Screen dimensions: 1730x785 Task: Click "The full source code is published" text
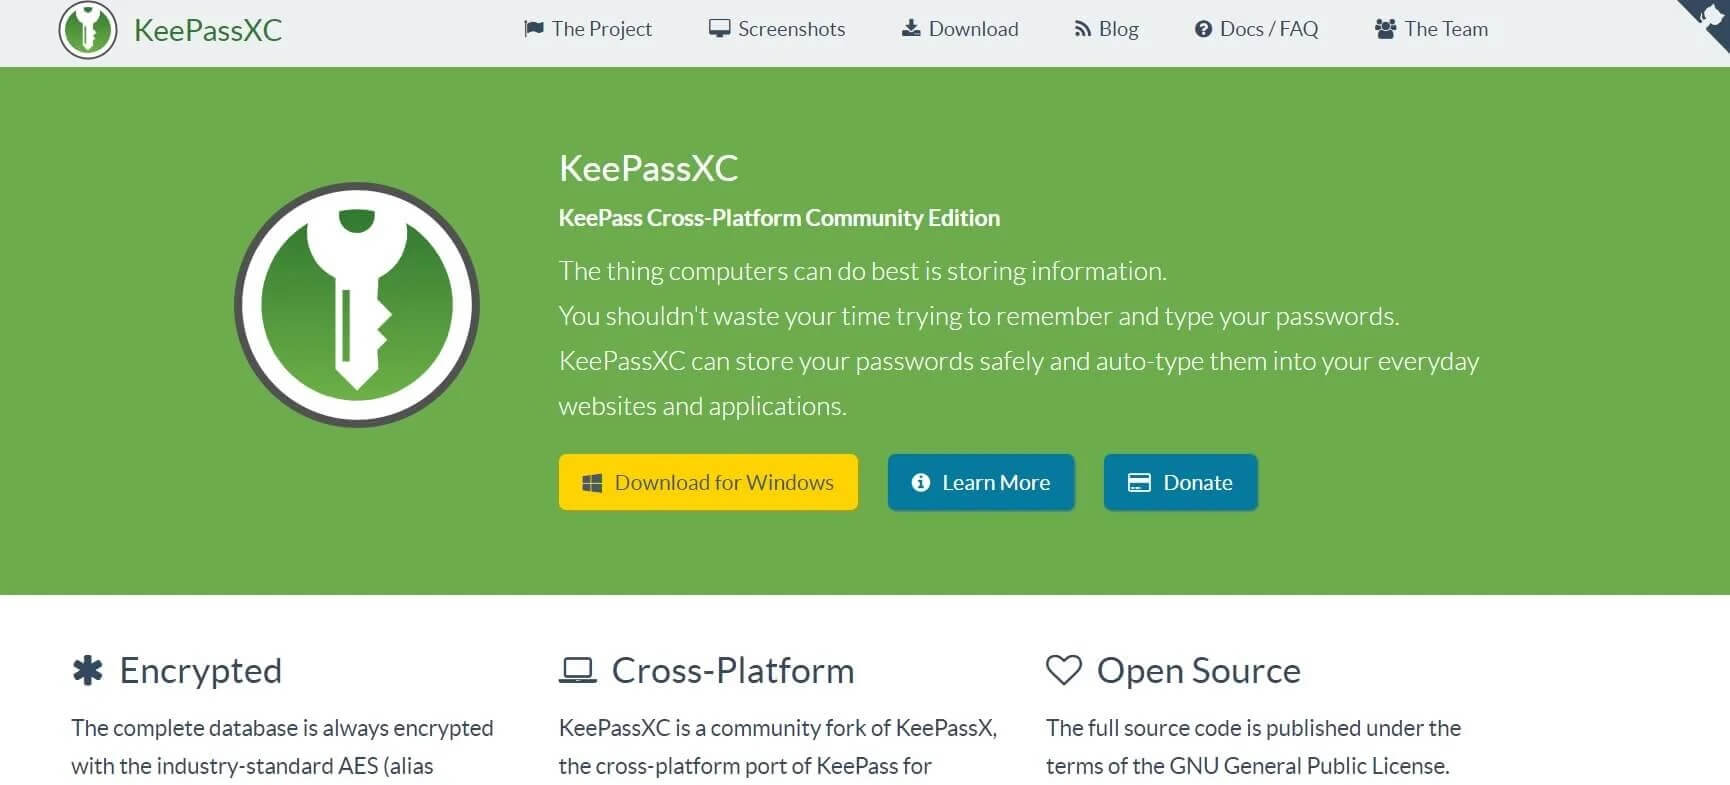[x=1254, y=728]
